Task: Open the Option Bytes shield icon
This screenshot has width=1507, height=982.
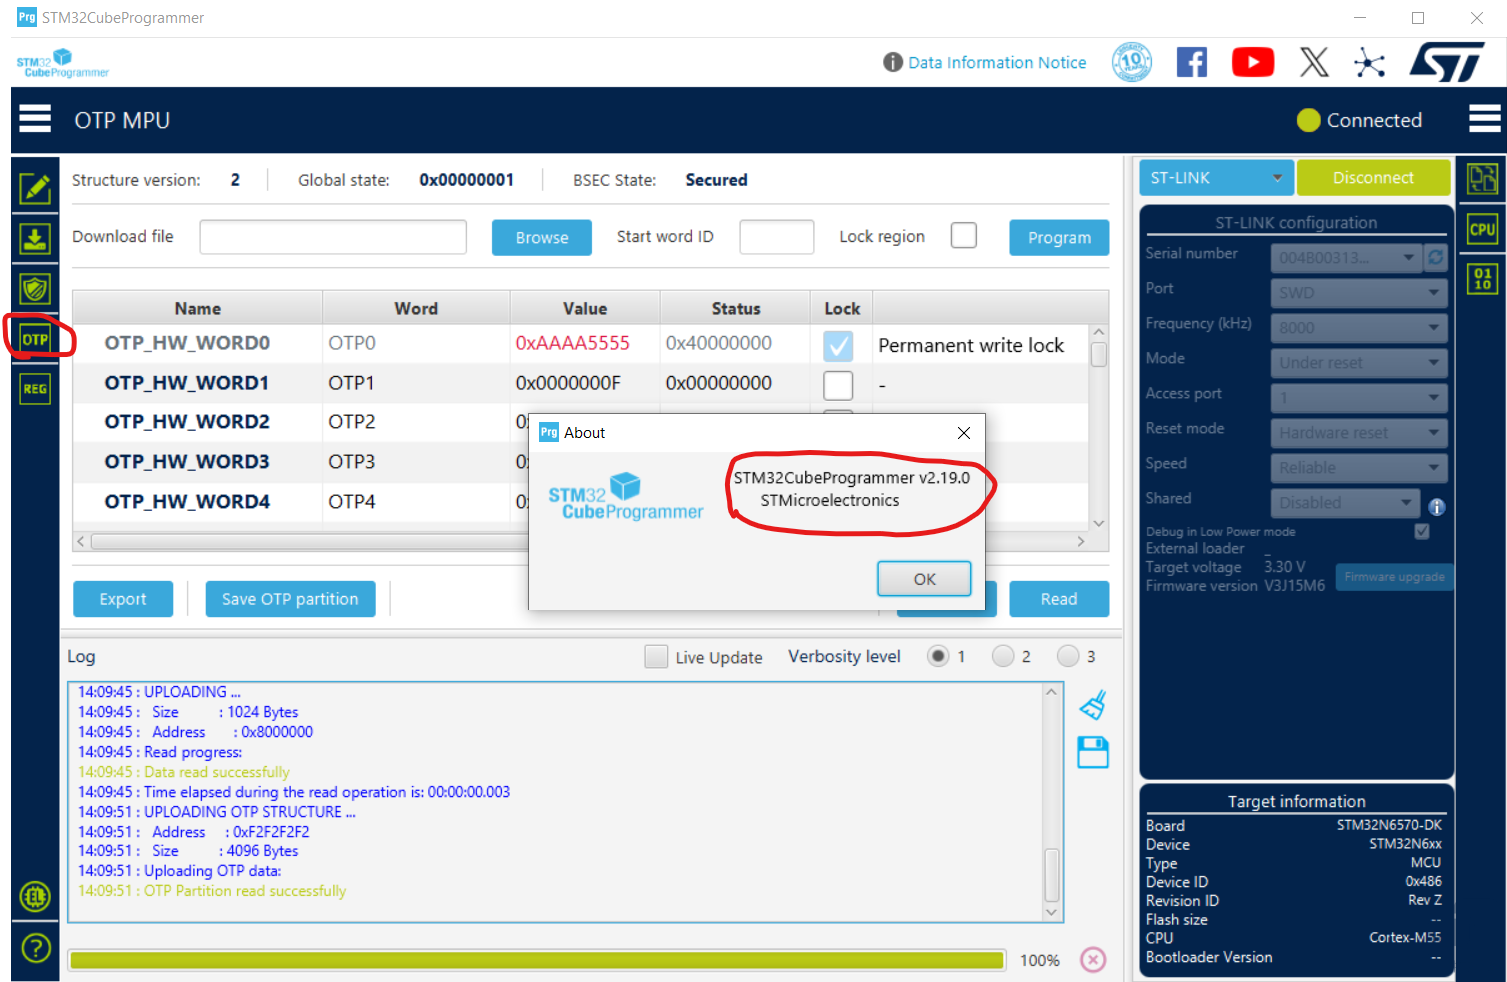Action: tap(35, 289)
